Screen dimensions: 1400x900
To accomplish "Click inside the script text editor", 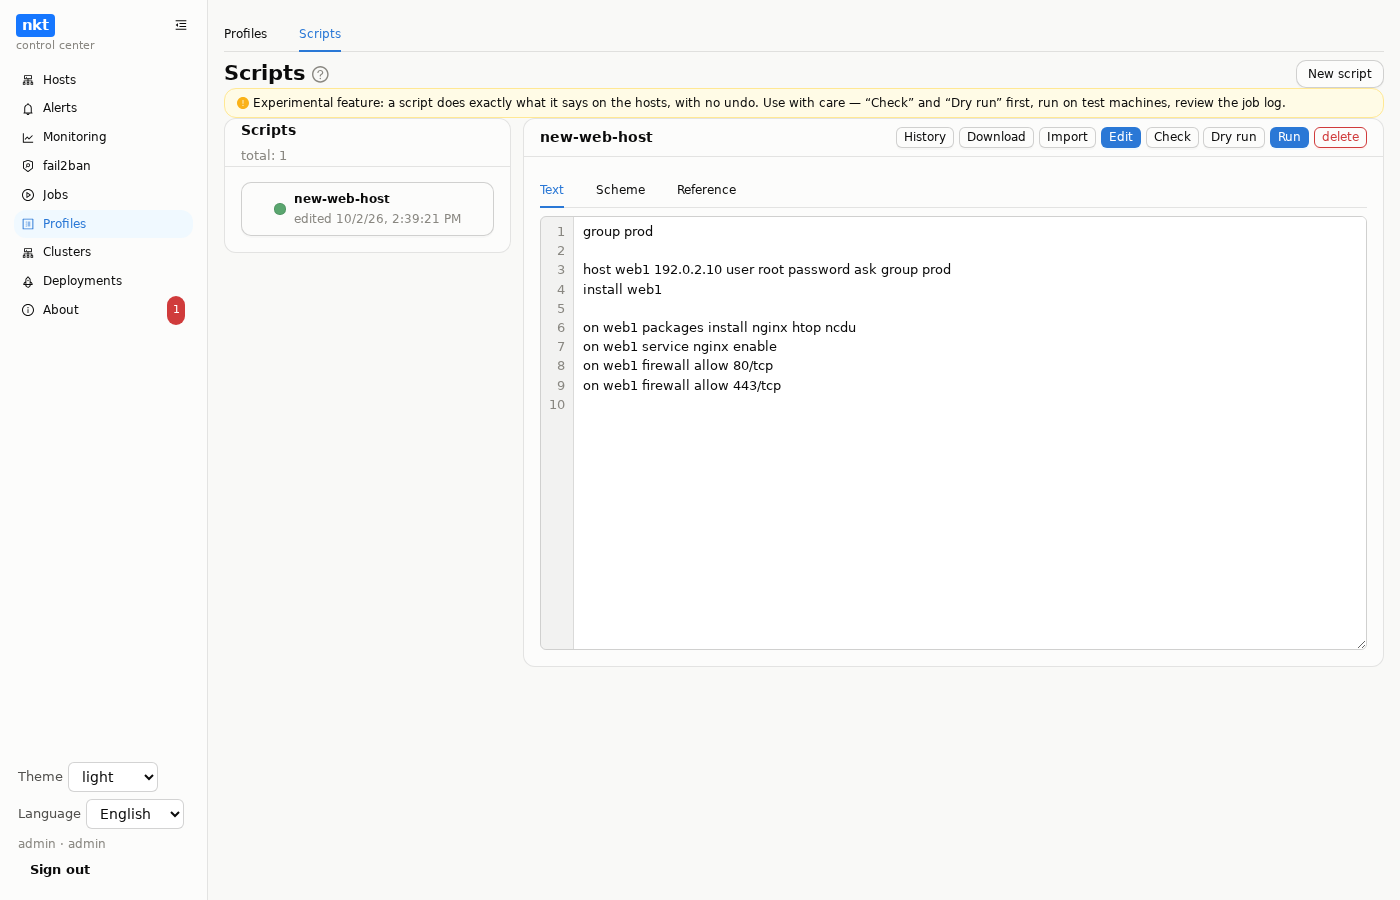I will pos(969,433).
